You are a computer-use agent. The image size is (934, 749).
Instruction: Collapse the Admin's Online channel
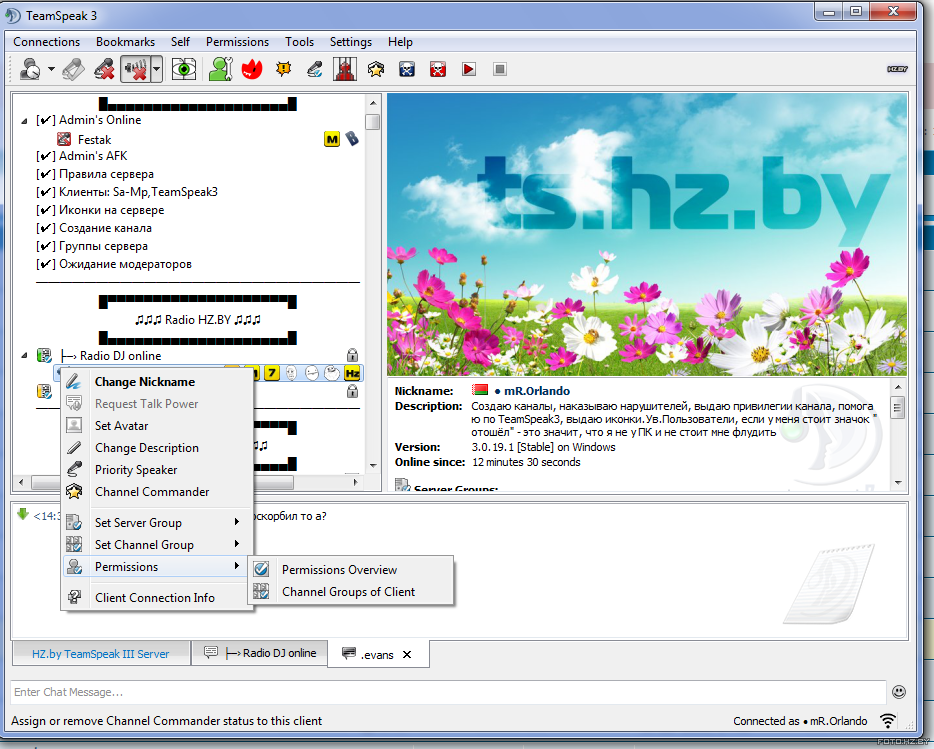click(24, 121)
